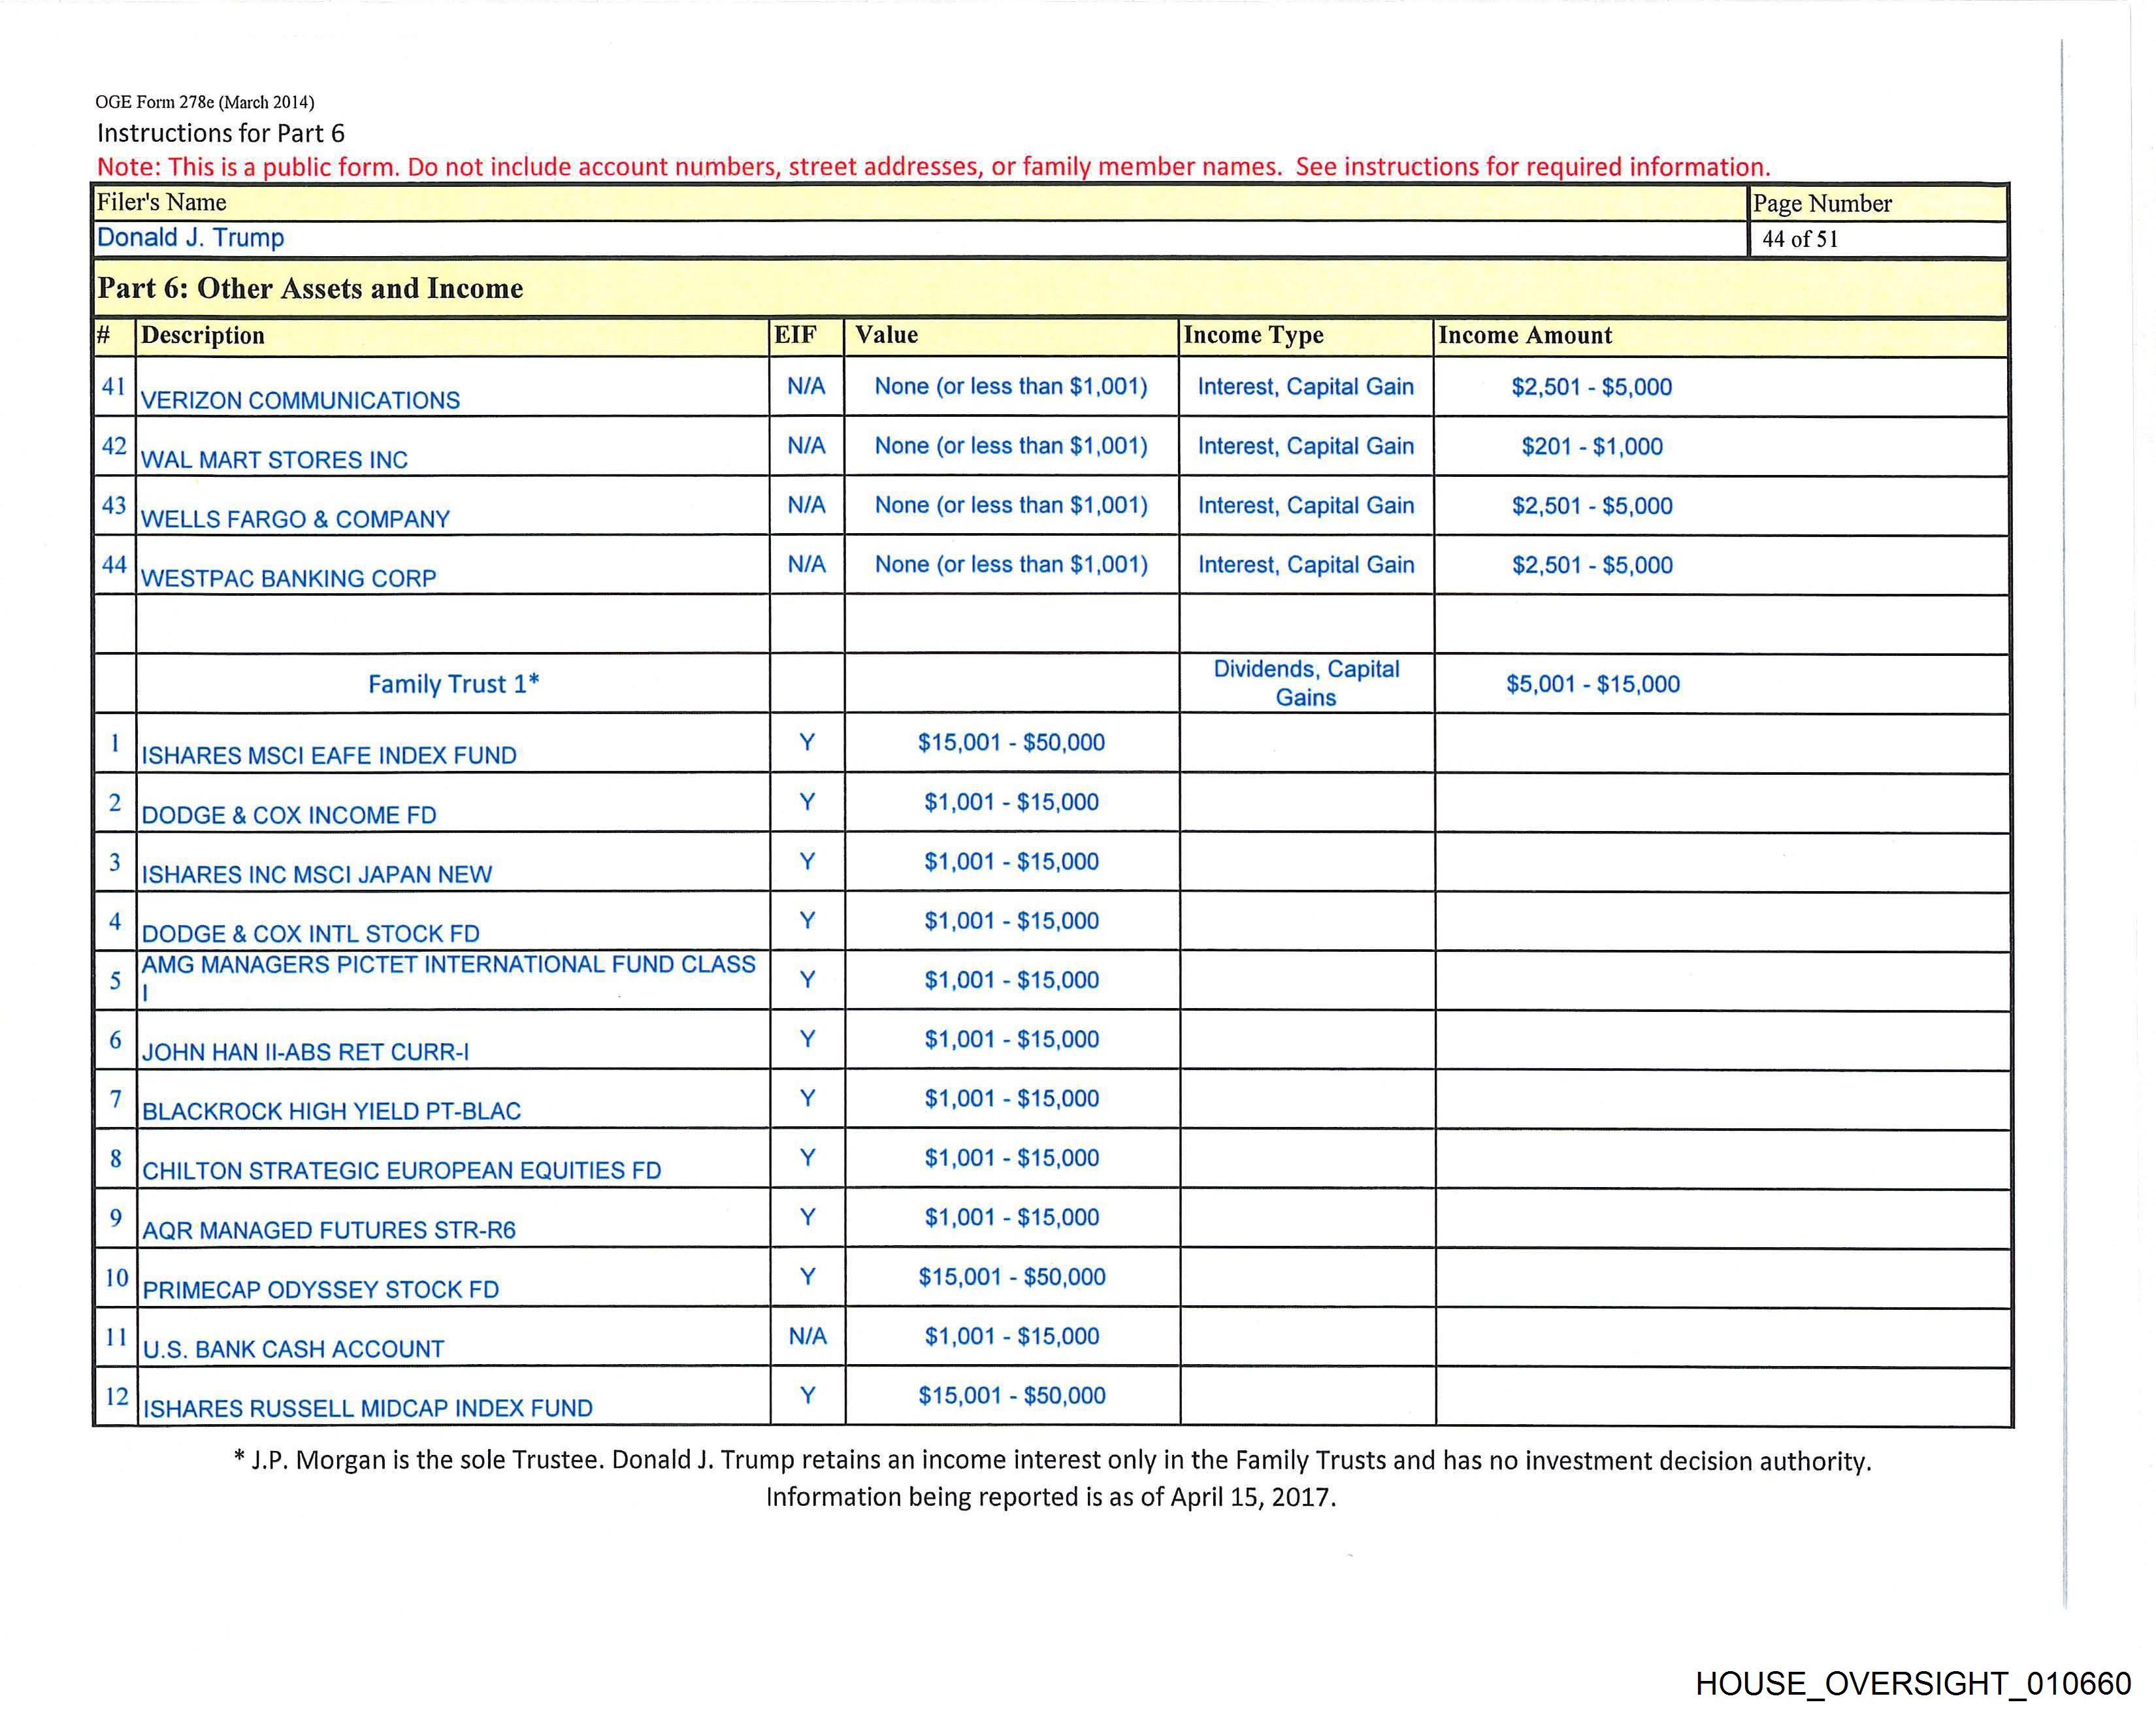Click the WESTPAC BANKING CORP description
The width and height of the screenshot is (2156, 1711).
coord(288,578)
